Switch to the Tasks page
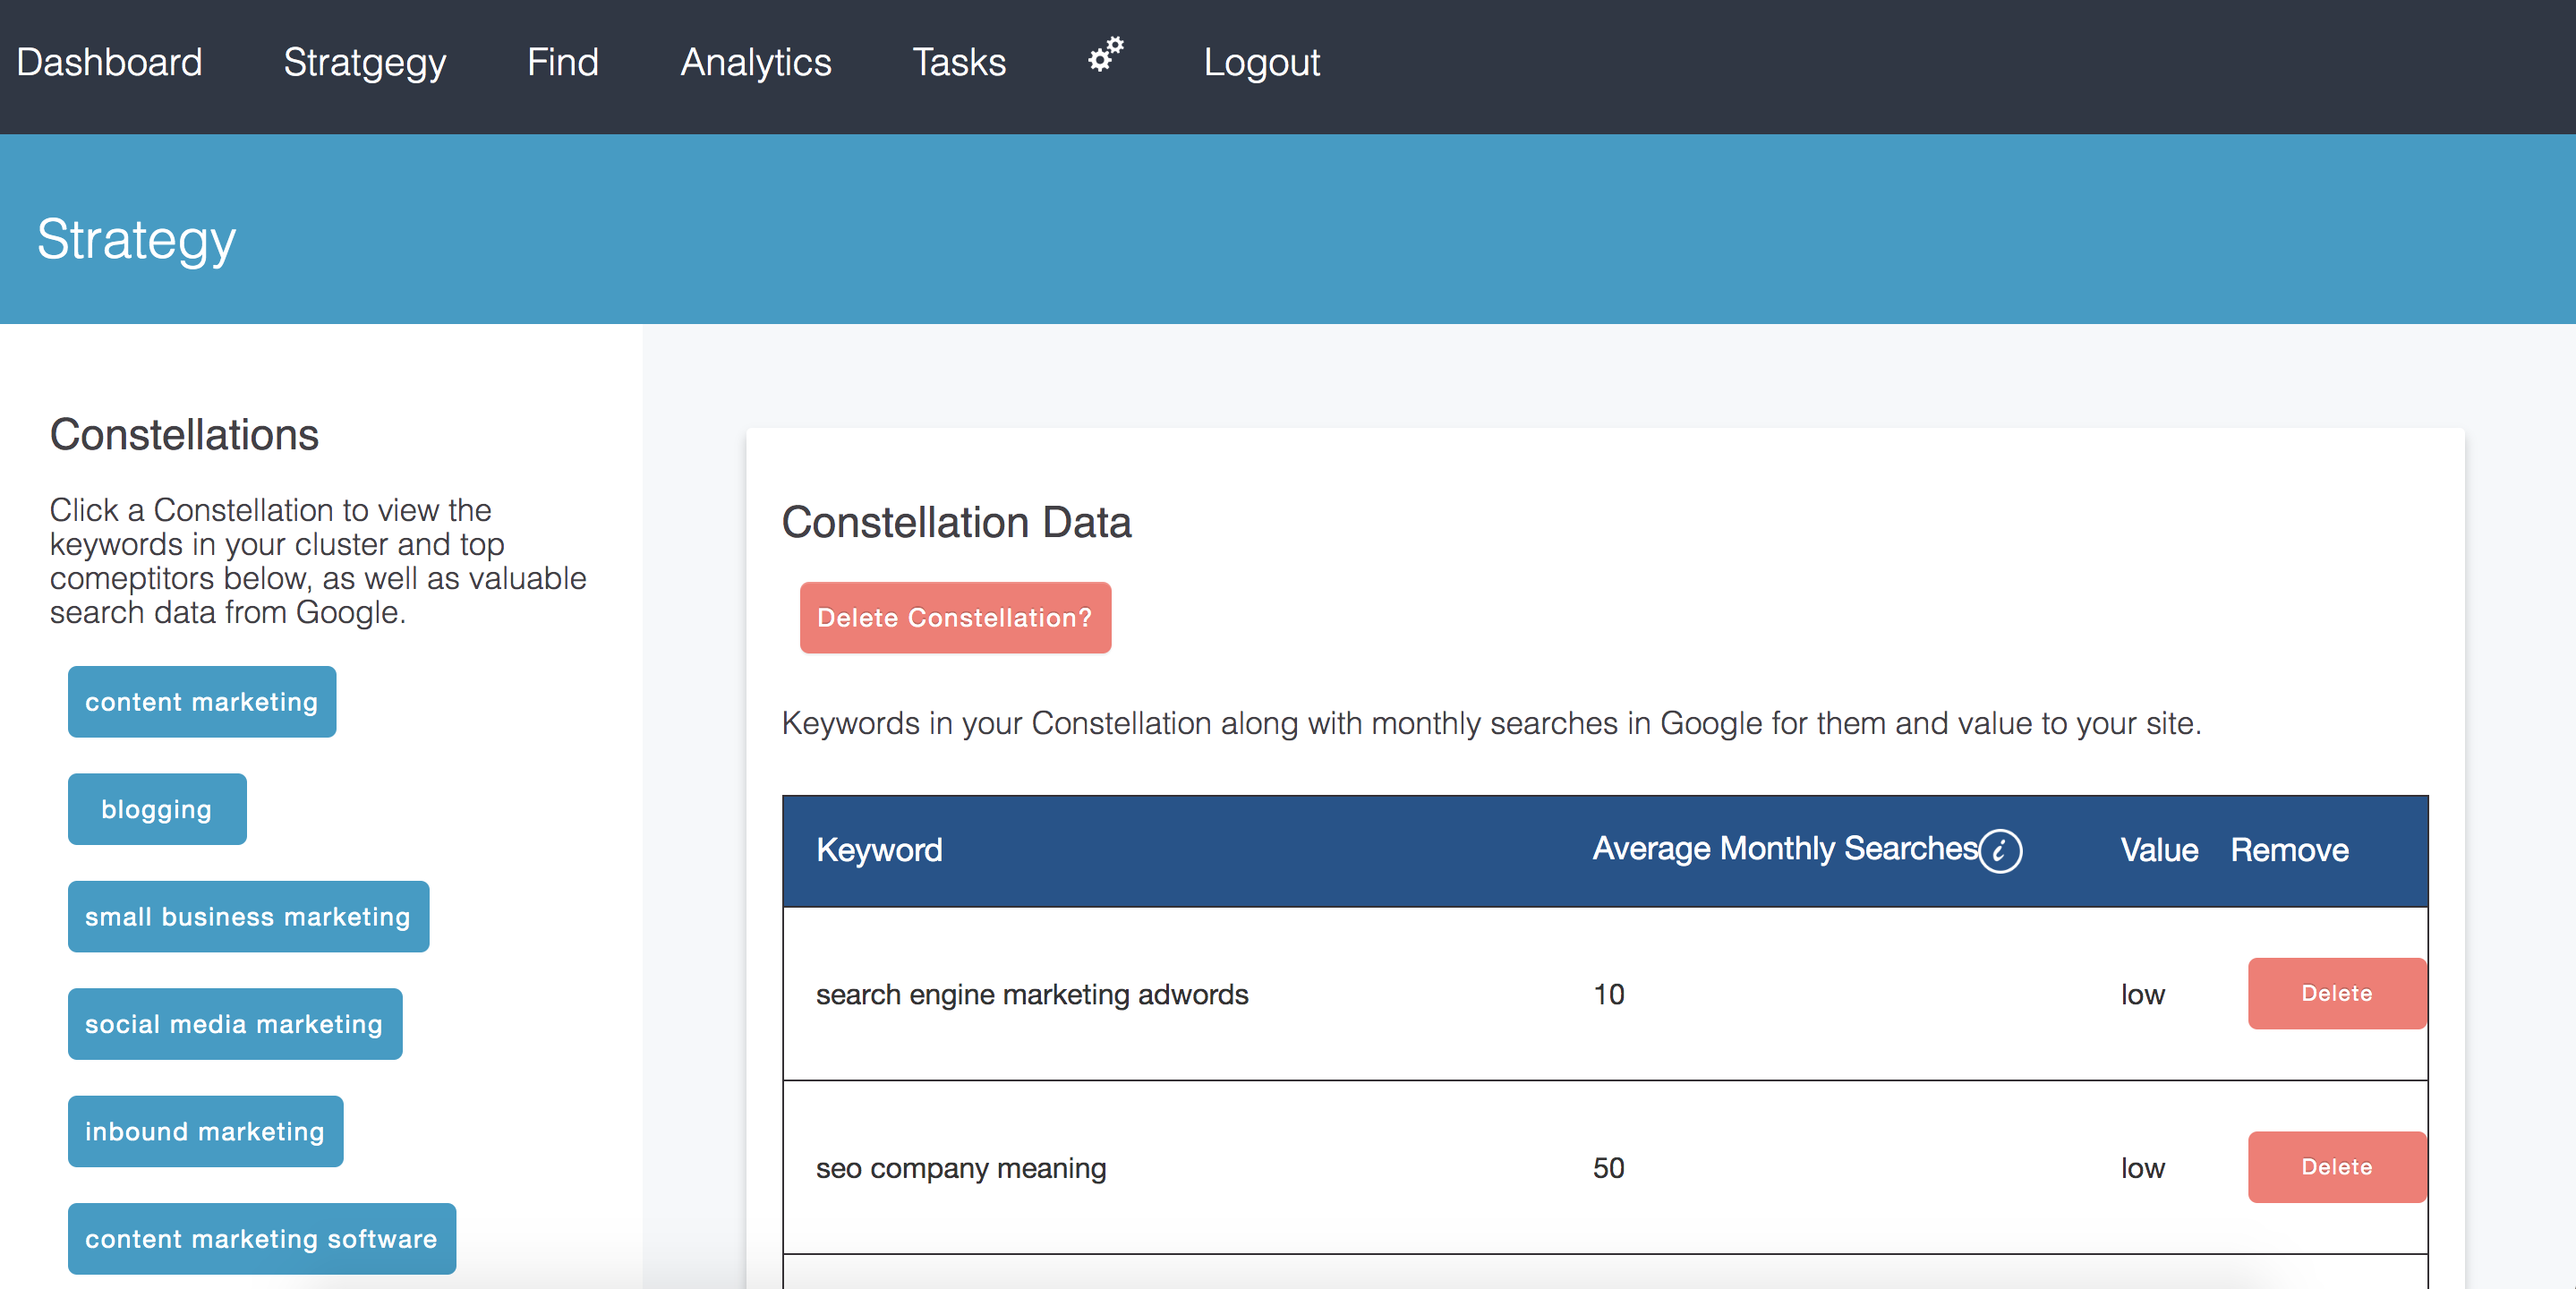Screen dimensions: 2576x1289 [x=959, y=62]
